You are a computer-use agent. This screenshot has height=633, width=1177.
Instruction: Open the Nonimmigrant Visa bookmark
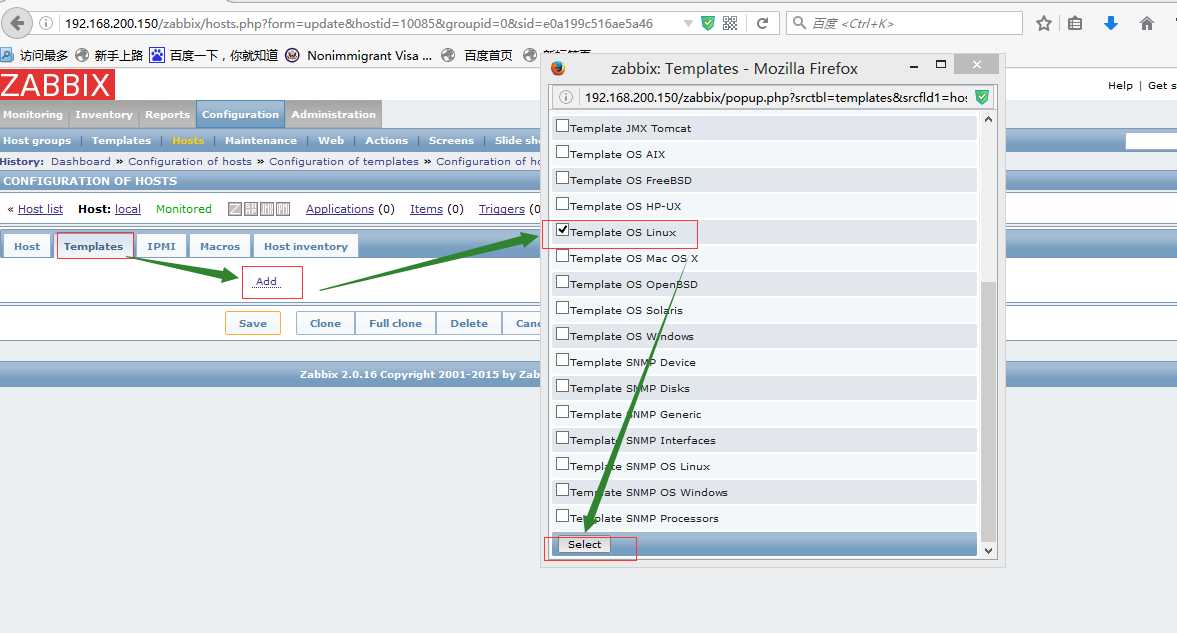coord(359,55)
